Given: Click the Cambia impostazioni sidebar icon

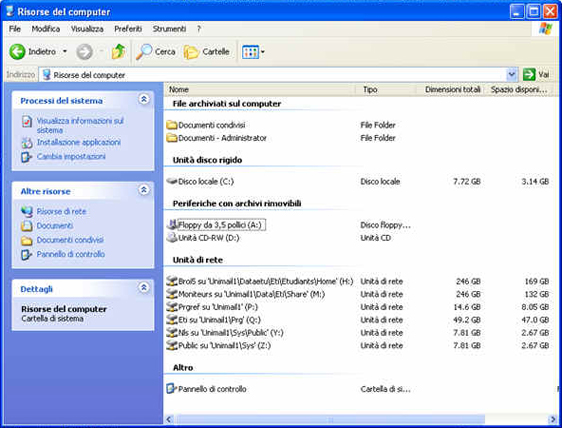Looking at the screenshot, I should click(x=27, y=157).
